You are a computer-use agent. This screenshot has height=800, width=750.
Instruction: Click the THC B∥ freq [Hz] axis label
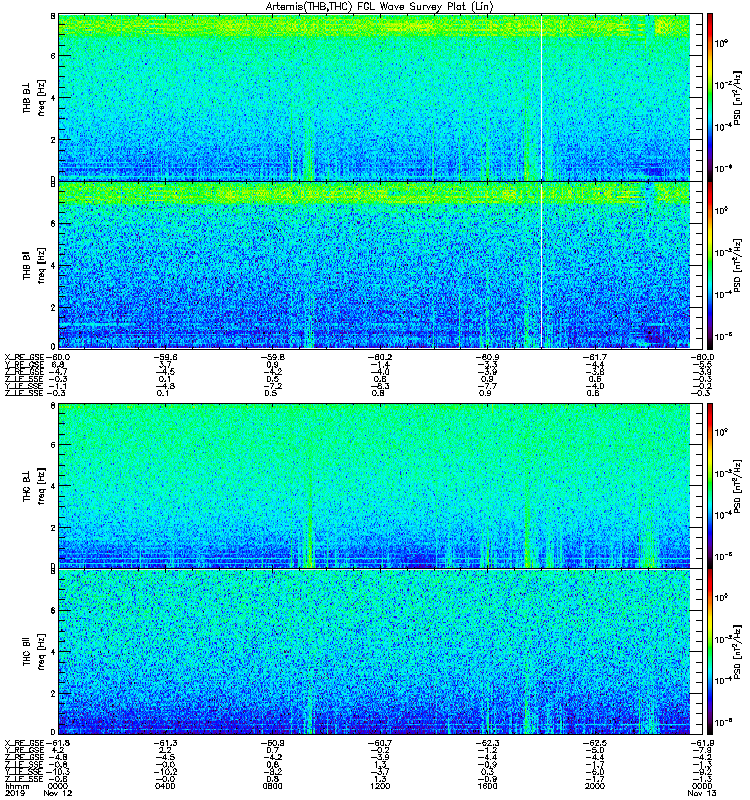[33, 652]
